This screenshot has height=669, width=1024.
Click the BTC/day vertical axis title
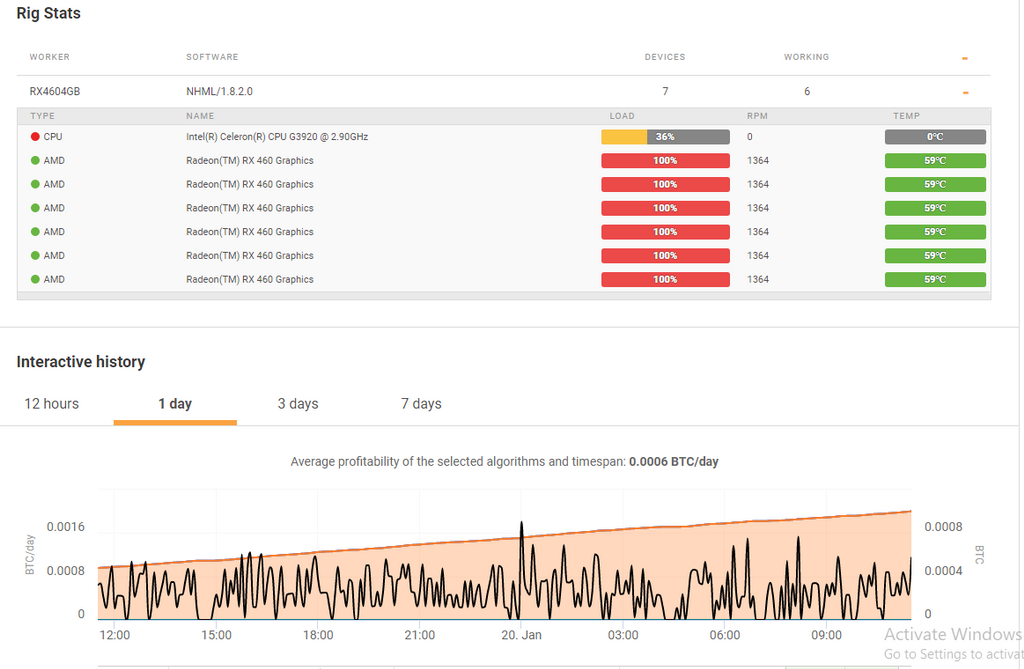pyautogui.click(x=29, y=555)
